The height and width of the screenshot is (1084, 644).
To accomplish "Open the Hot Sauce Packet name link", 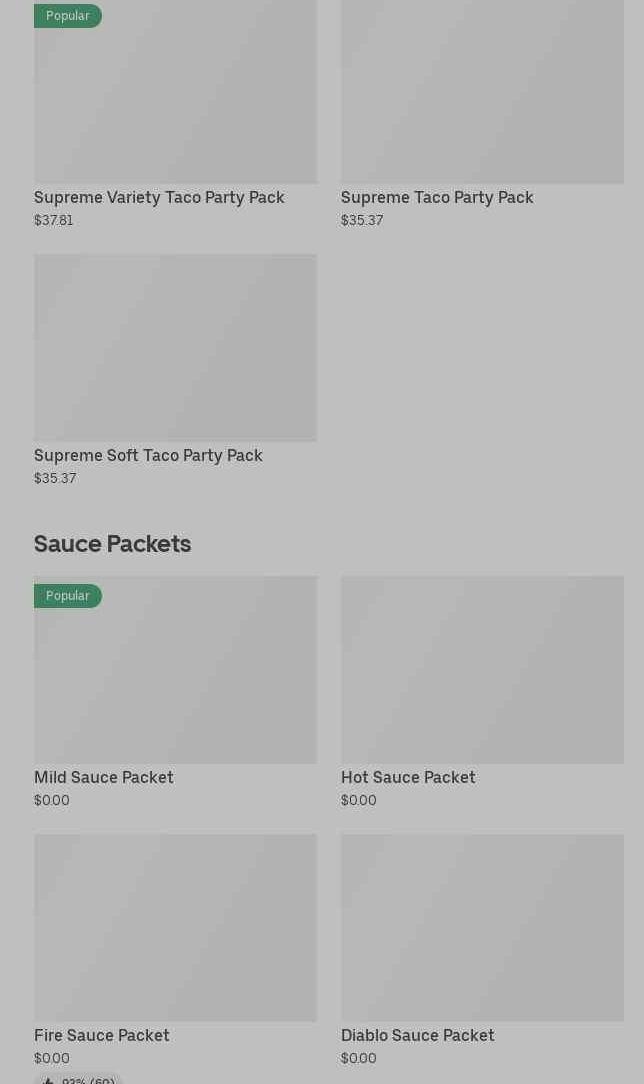I will coord(408,777).
